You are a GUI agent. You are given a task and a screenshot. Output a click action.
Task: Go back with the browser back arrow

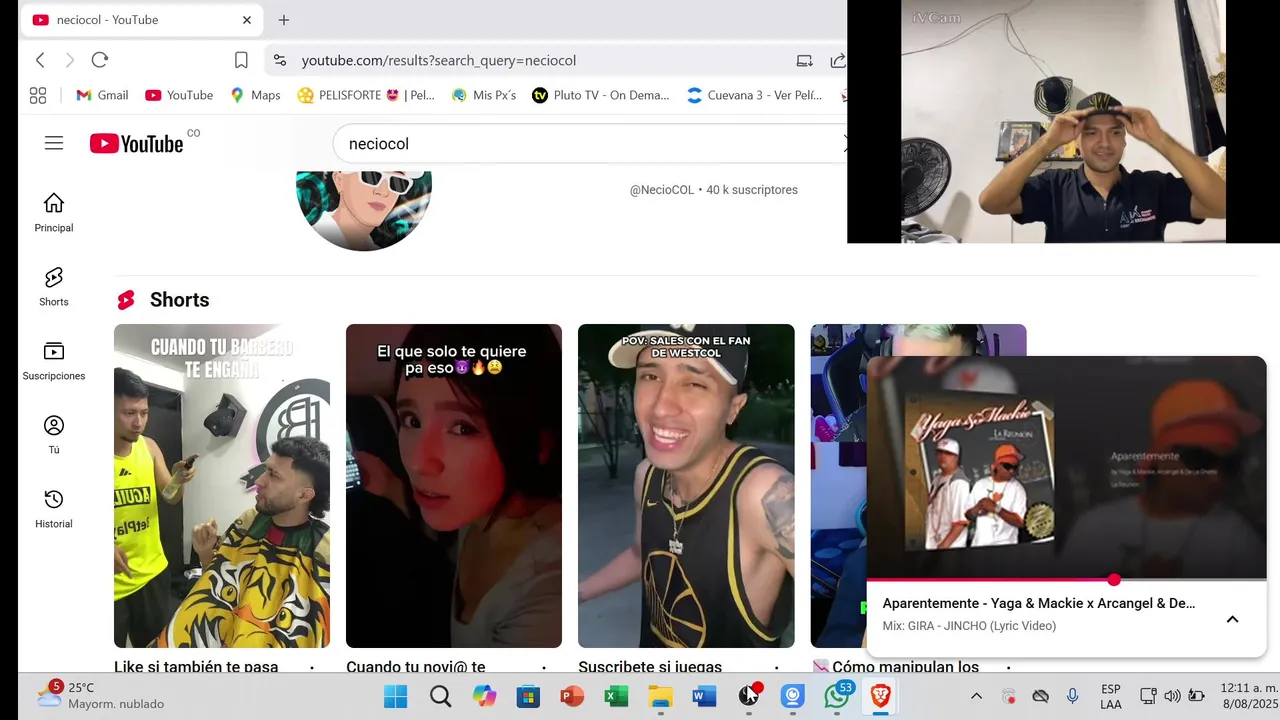tap(40, 60)
